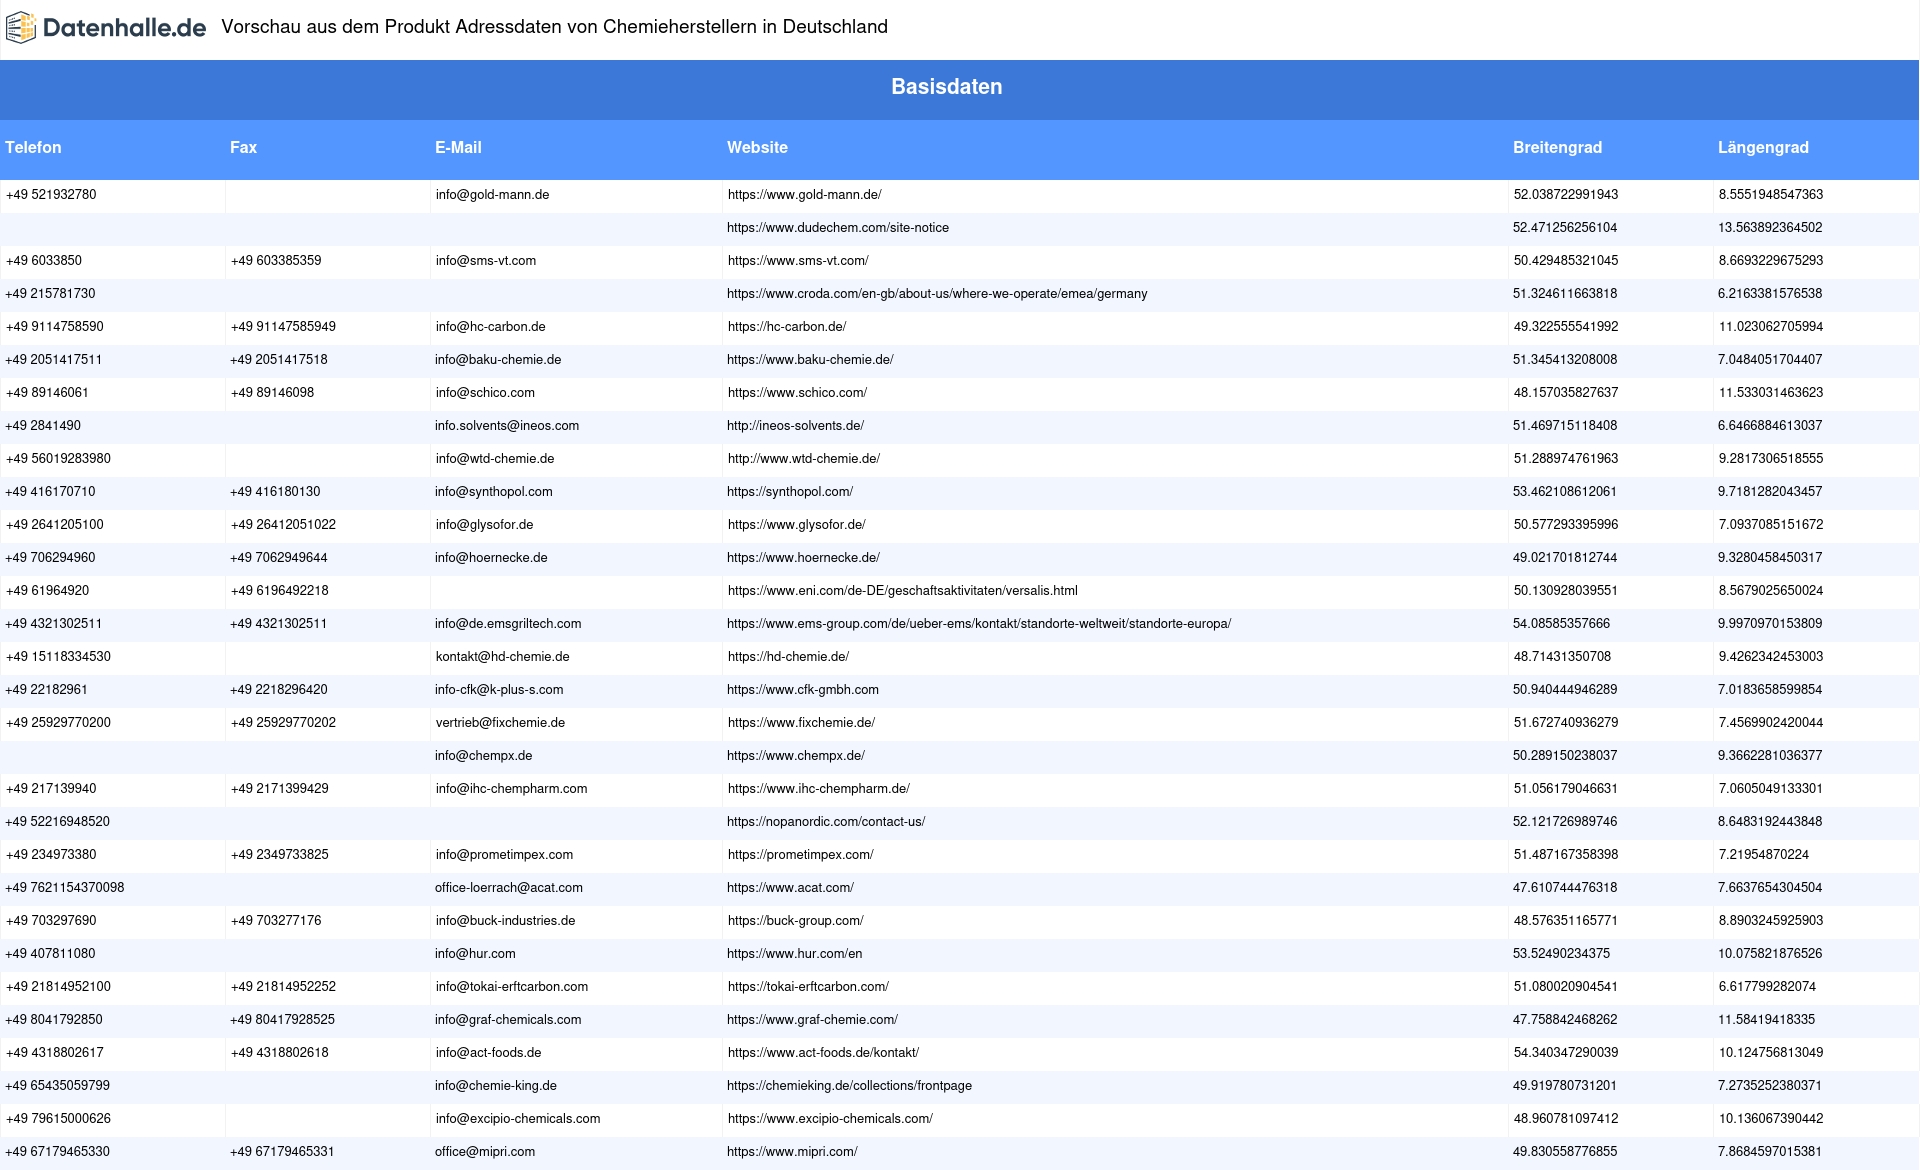Select latitude value 53.462108612061
1920x1170 pixels.
click(1565, 492)
